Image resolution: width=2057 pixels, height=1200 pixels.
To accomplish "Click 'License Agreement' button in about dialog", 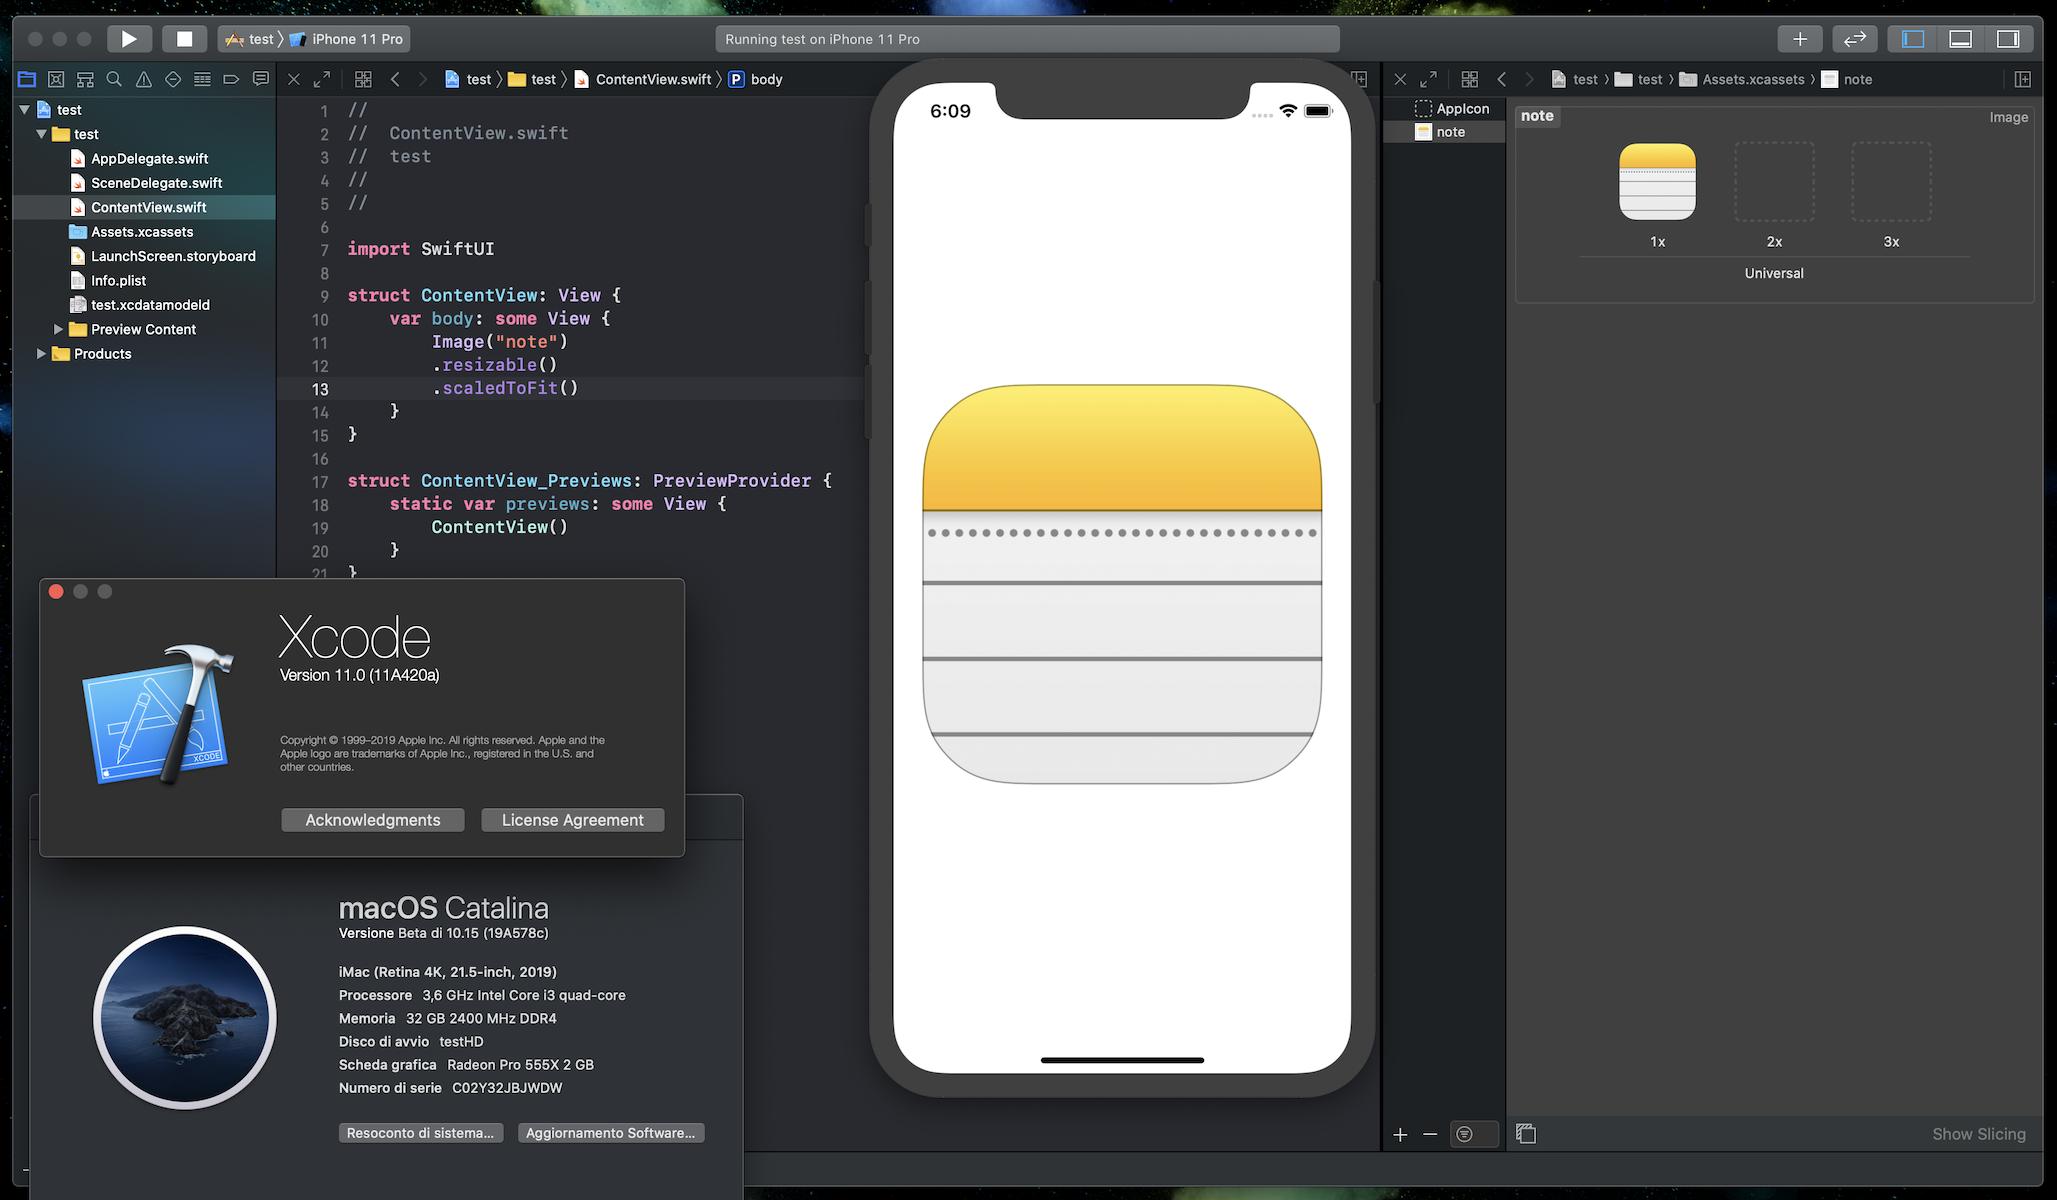I will [571, 819].
